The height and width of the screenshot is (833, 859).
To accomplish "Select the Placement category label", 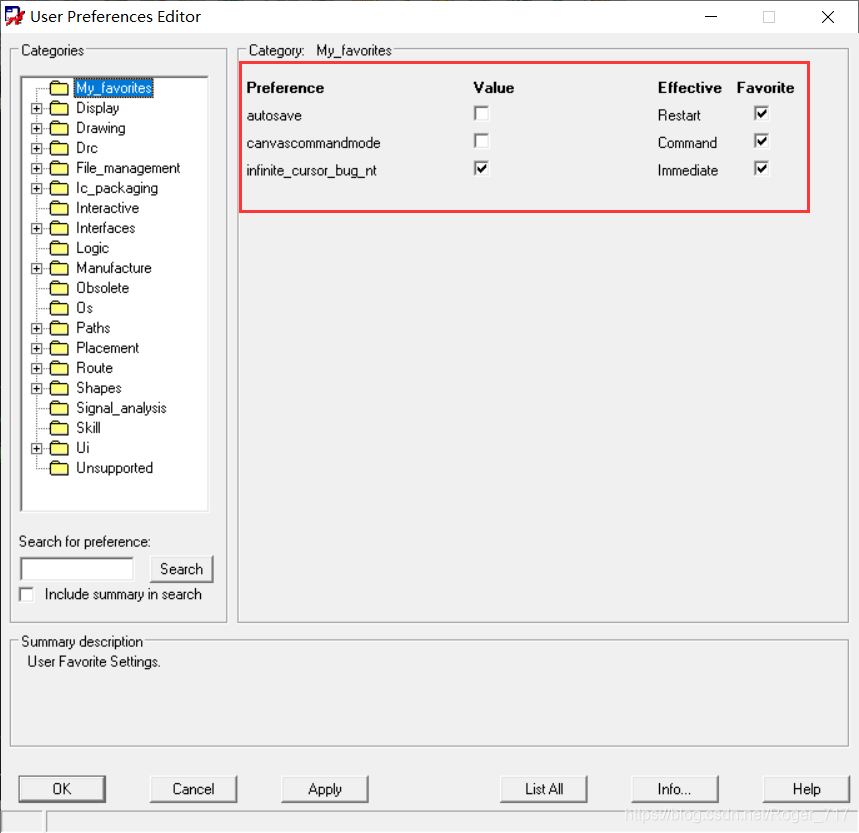I will point(107,348).
